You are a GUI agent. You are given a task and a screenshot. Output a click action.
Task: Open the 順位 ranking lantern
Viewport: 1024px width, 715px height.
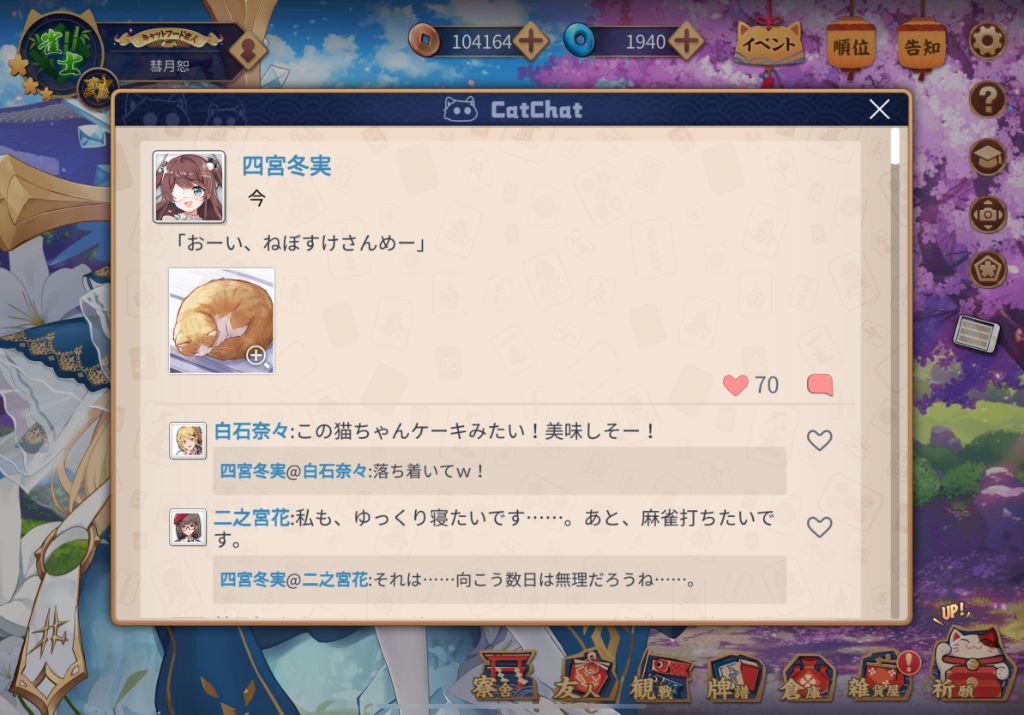tap(851, 46)
